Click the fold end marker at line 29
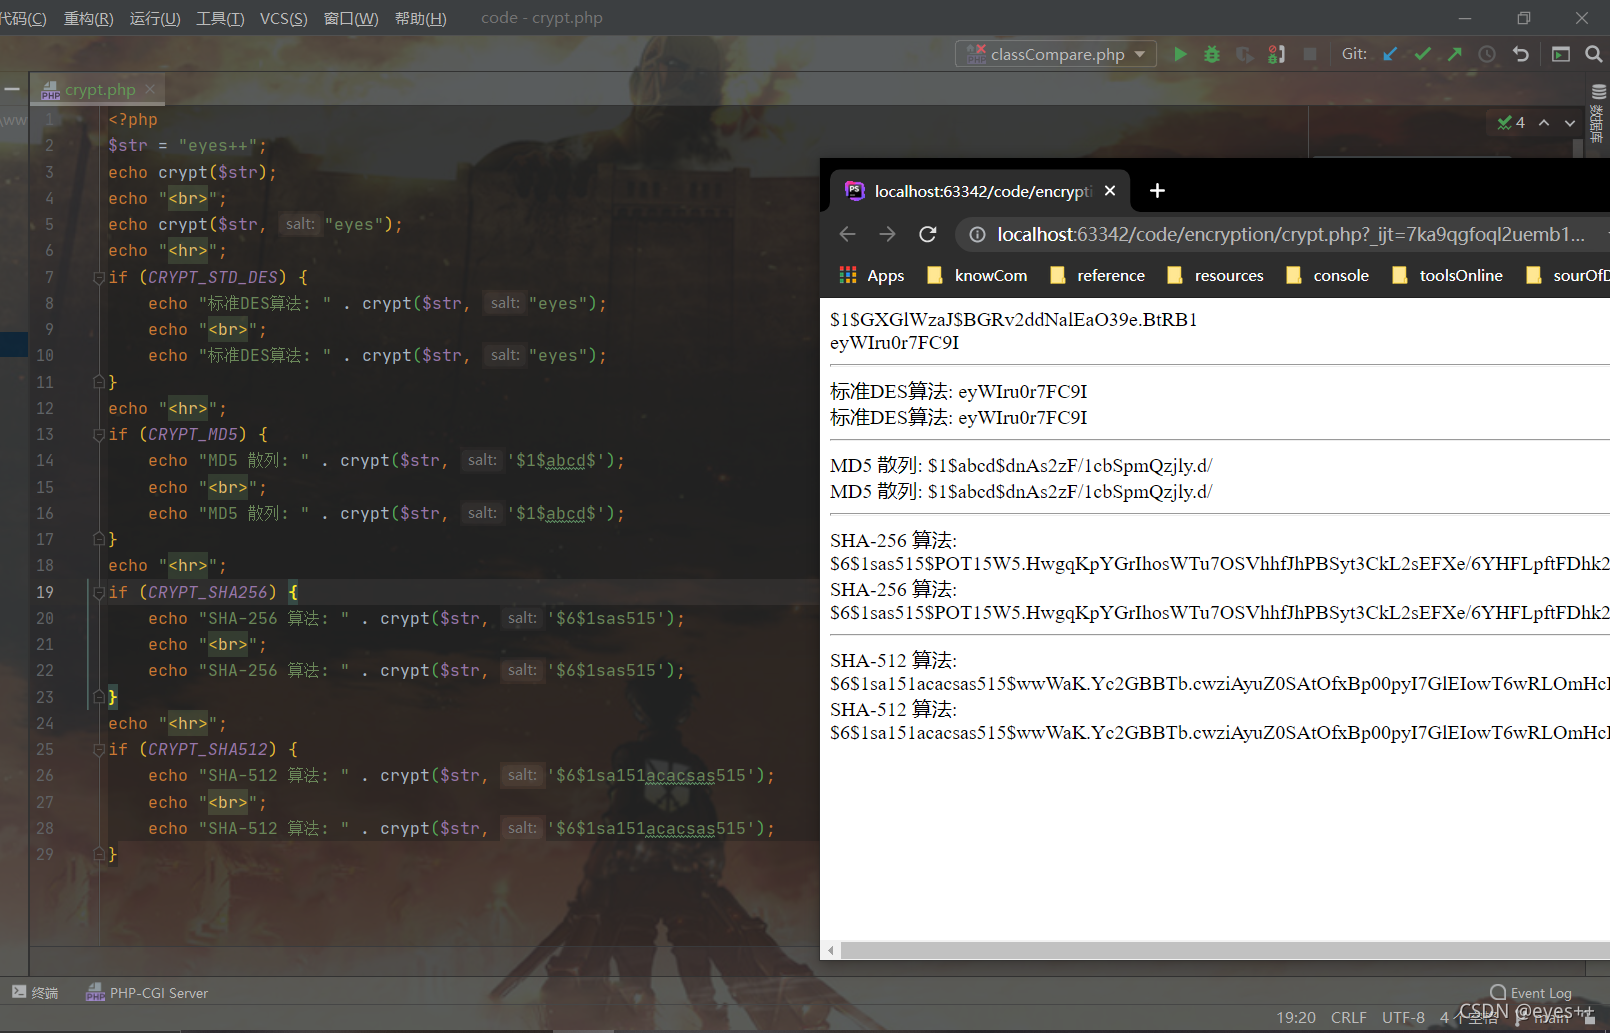The height and width of the screenshot is (1033, 1610). point(99,854)
